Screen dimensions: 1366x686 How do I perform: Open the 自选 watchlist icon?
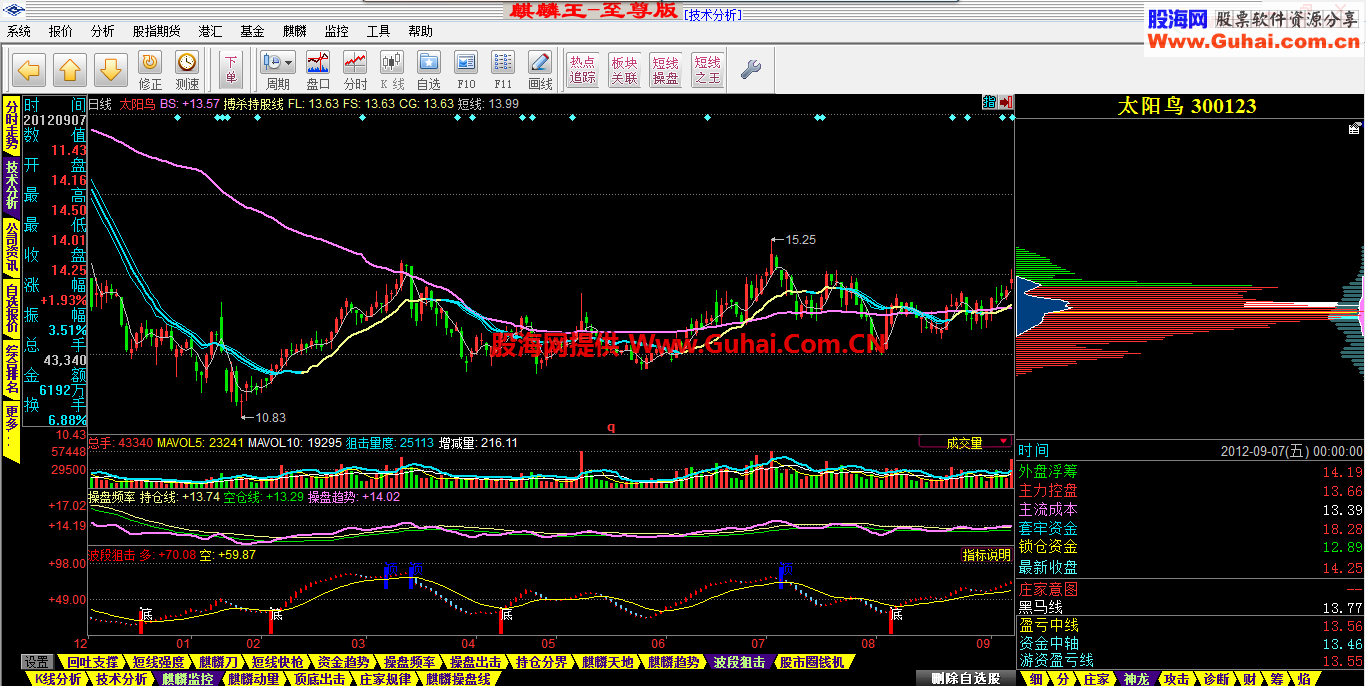point(428,70)
